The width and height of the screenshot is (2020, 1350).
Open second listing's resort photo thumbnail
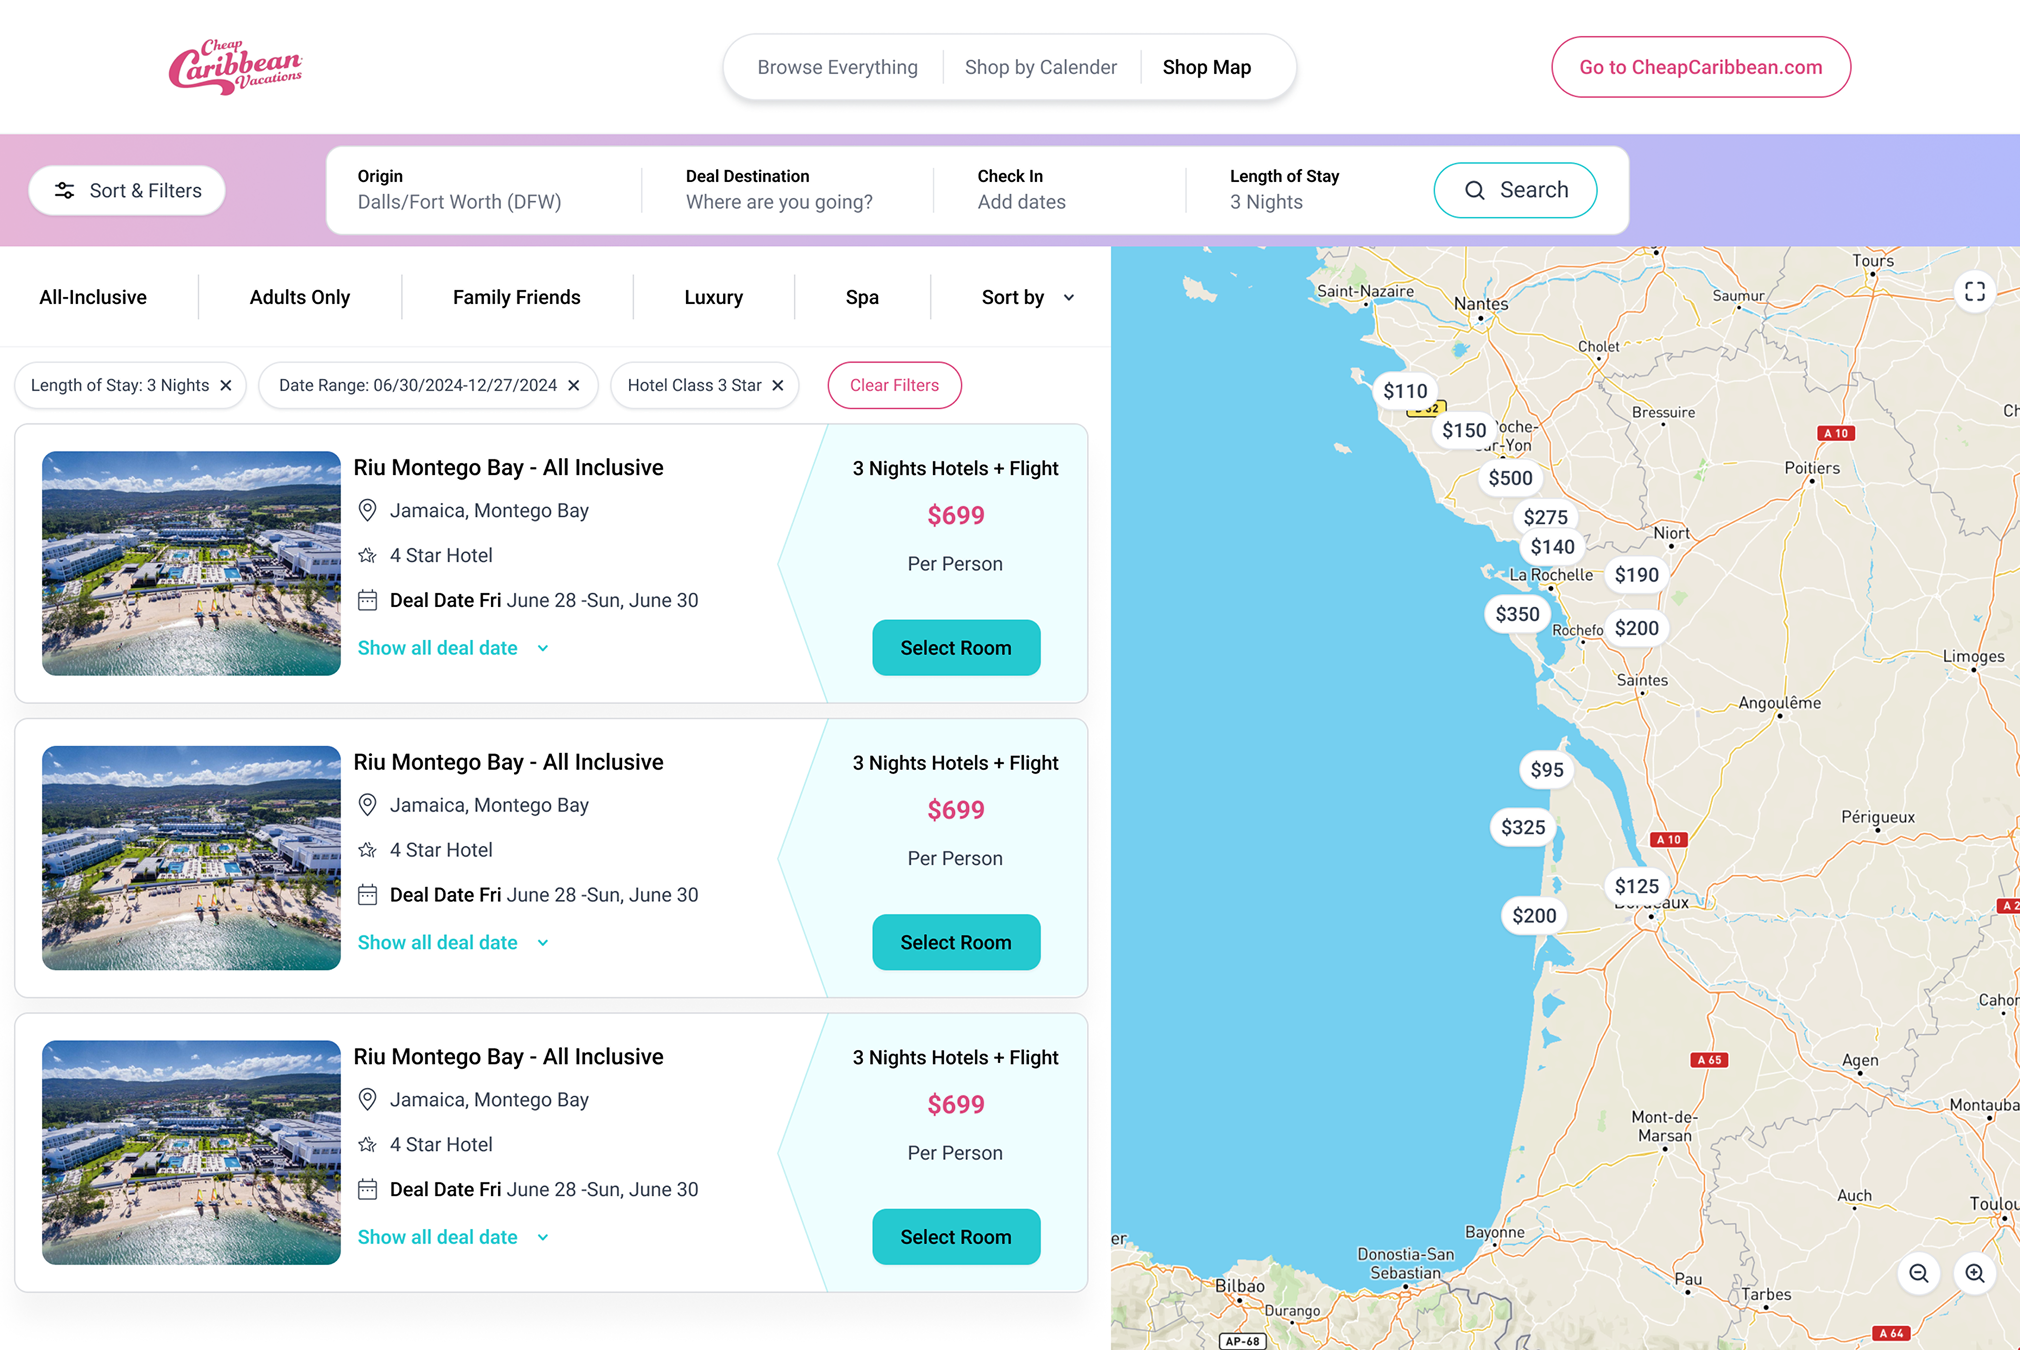tap(191, 858)
